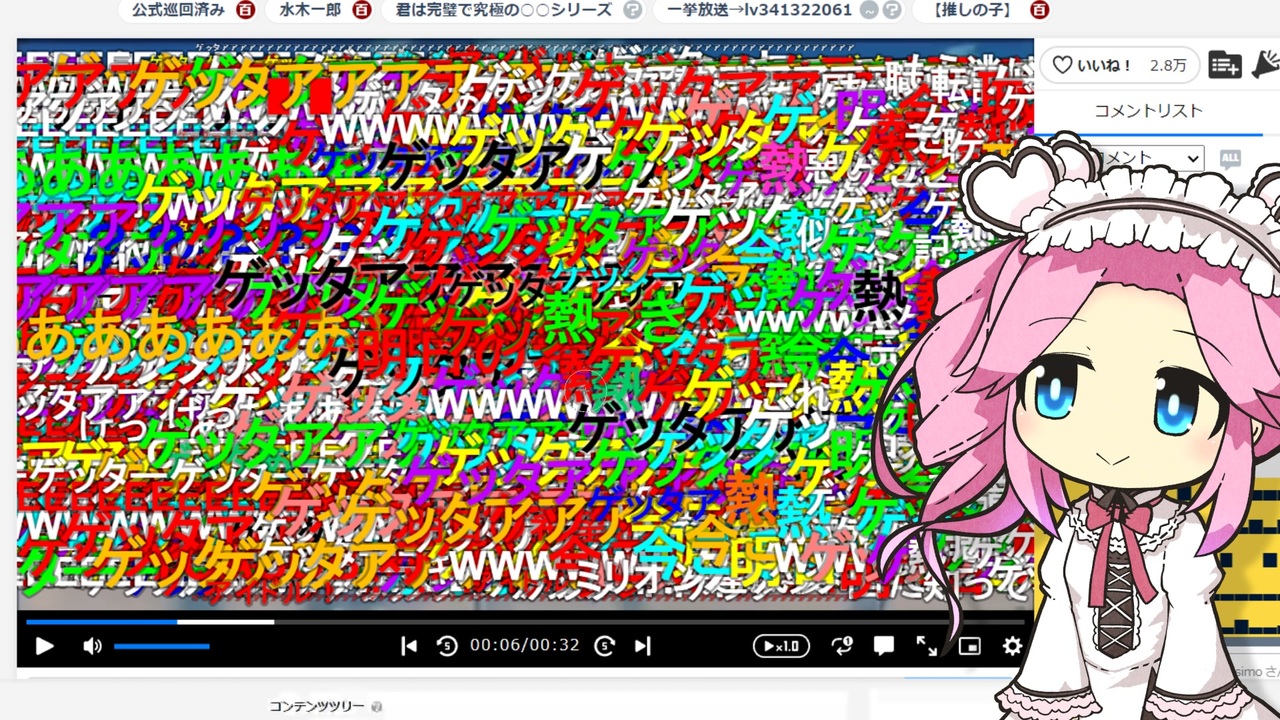Screen dimensions: 1280x720
Task: Click the いいね! like button
Action: [1119, 65]
